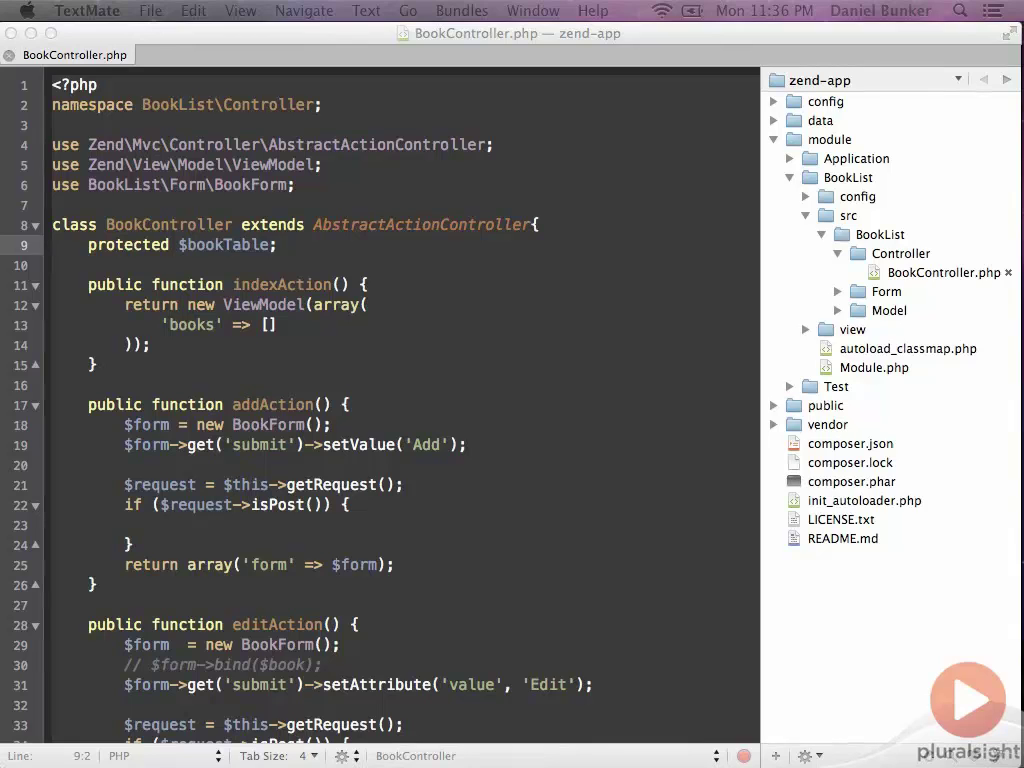
Task: Open the Notification Center list icon
Action: 993,10
